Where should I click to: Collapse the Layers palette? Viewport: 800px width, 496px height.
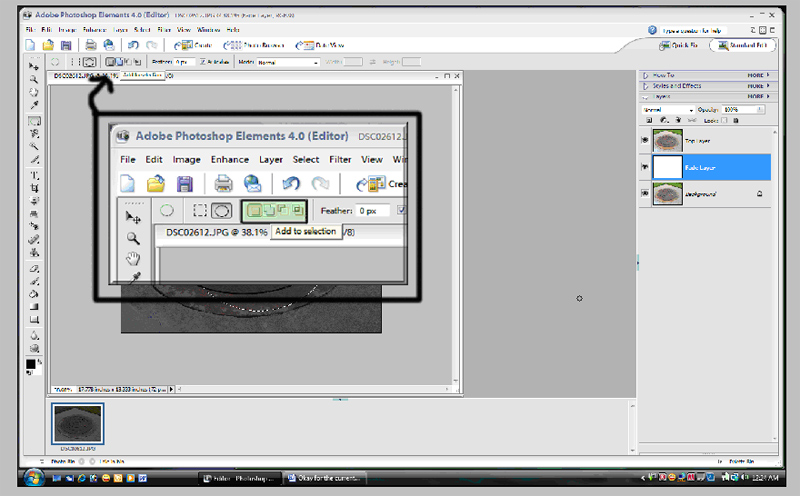coord(645,96)
